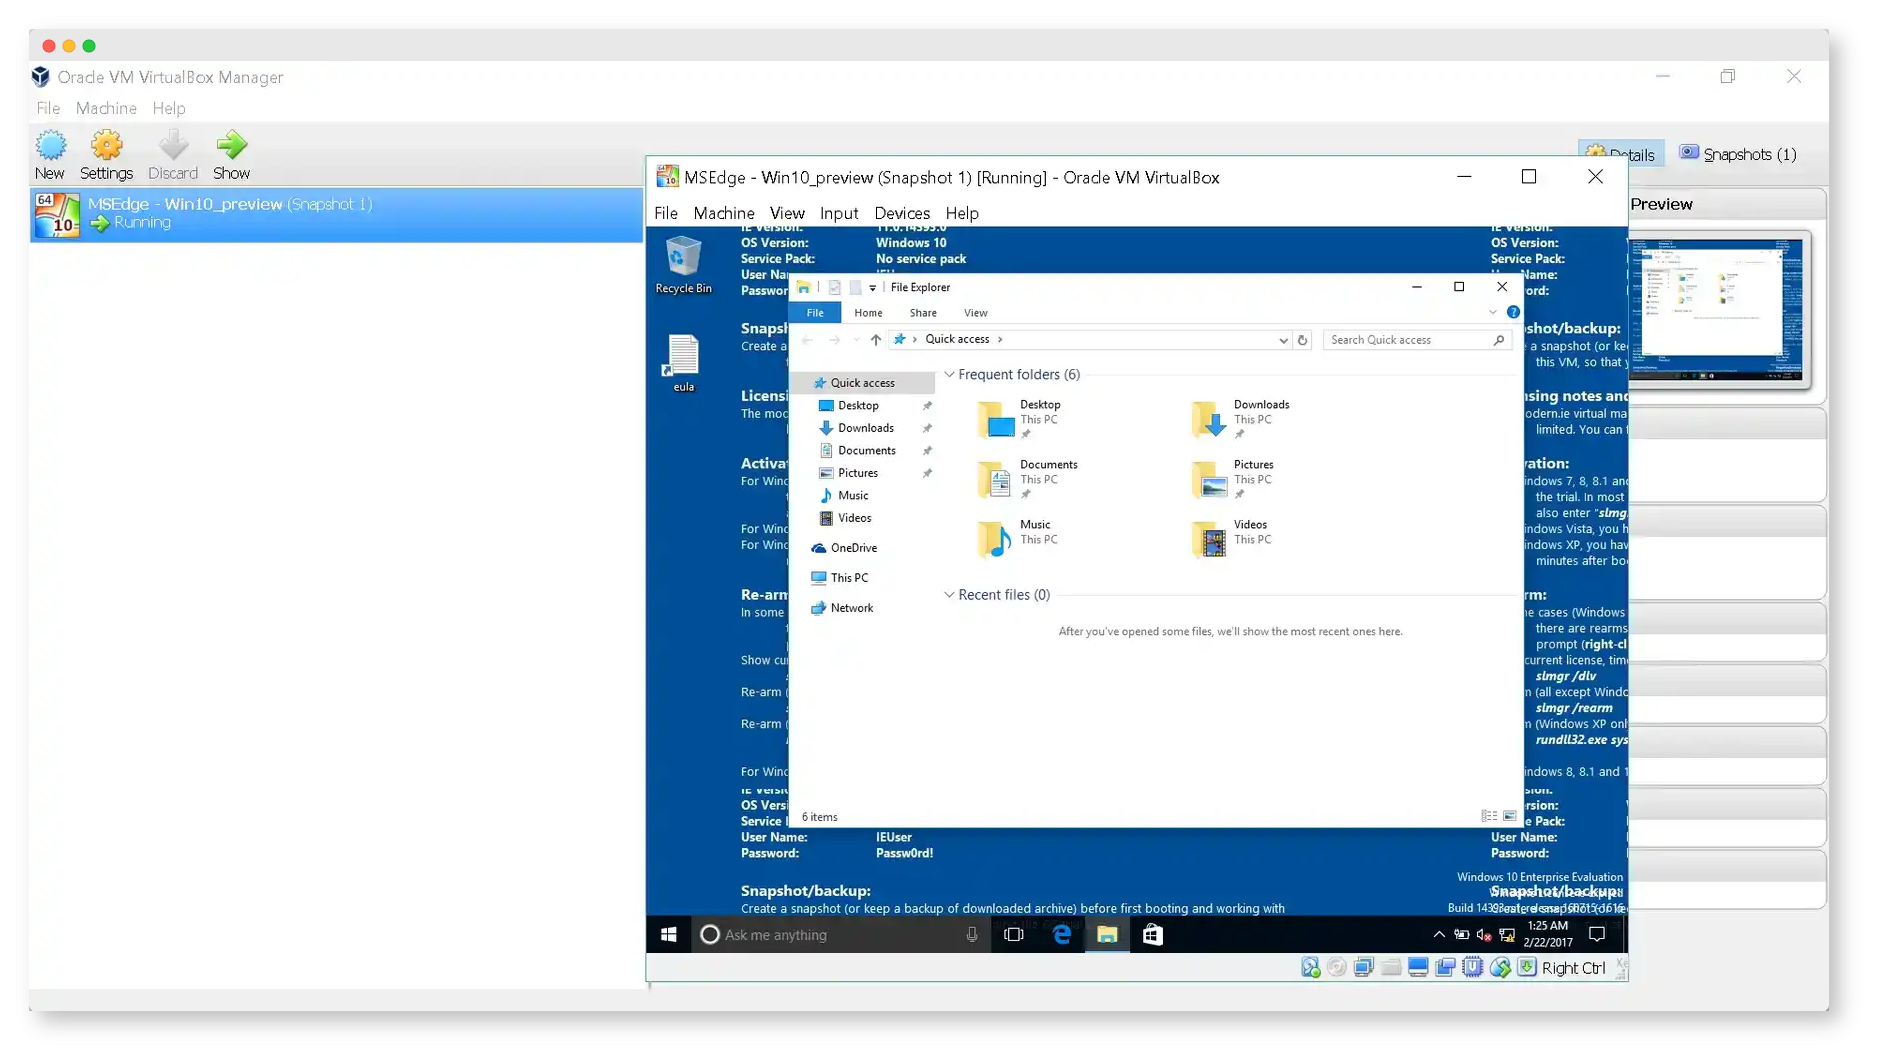1878x1060 pixels.
Task: Open the File menu in VirtualBox Manager
Action: click(x=48, y=108)
